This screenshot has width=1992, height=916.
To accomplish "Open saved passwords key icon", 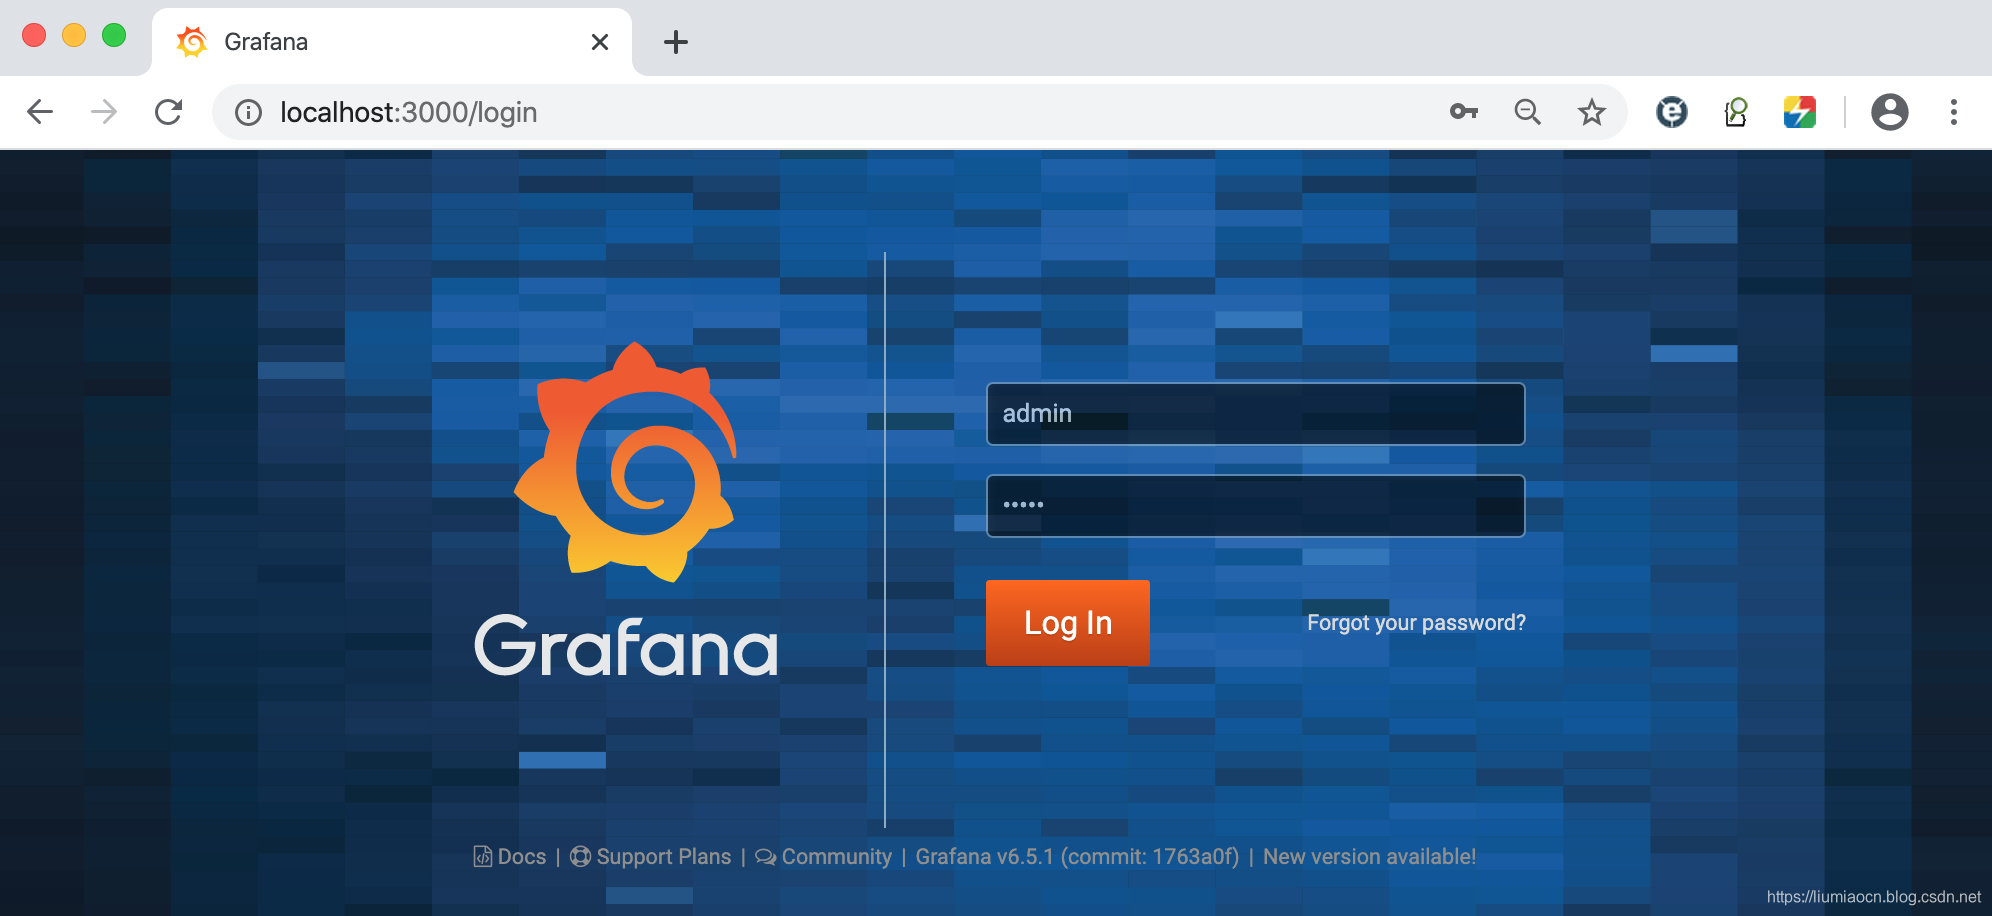I will click(1464, 112).
